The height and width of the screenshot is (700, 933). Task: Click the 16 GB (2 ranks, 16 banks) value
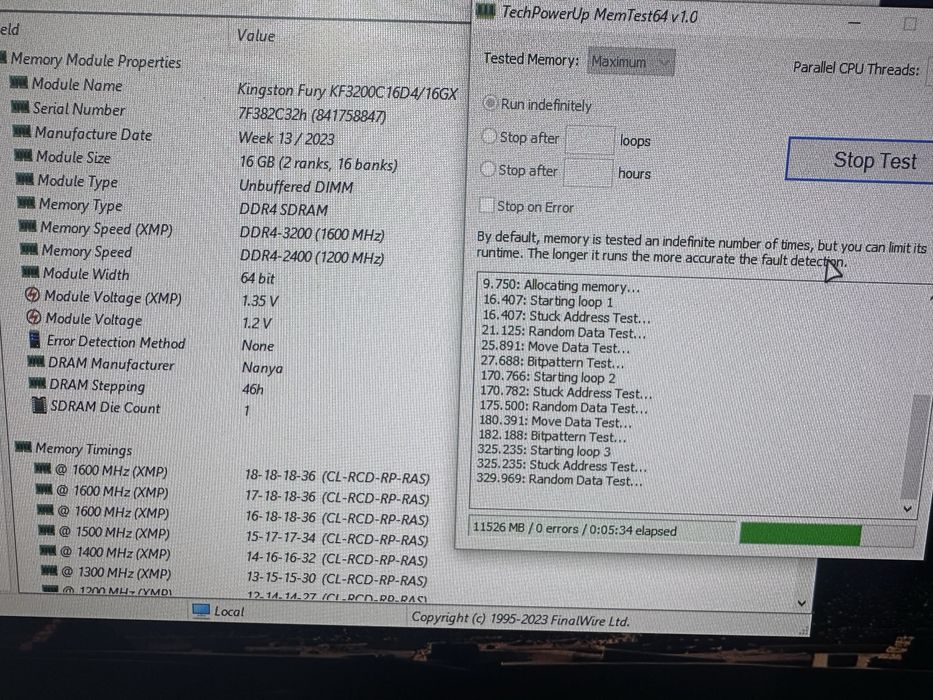[318, 164]
